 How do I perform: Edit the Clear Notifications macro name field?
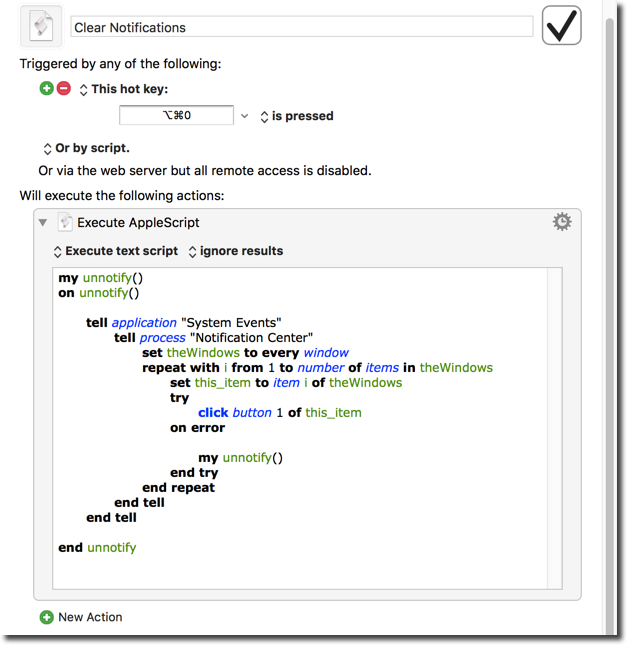(302, 27)
